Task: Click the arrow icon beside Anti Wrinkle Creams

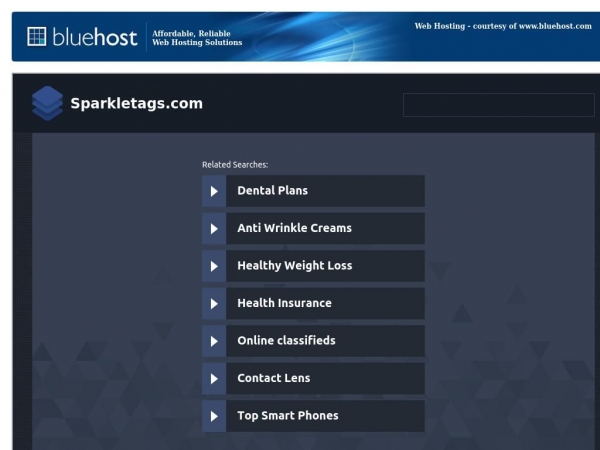Action: [214, 228]
